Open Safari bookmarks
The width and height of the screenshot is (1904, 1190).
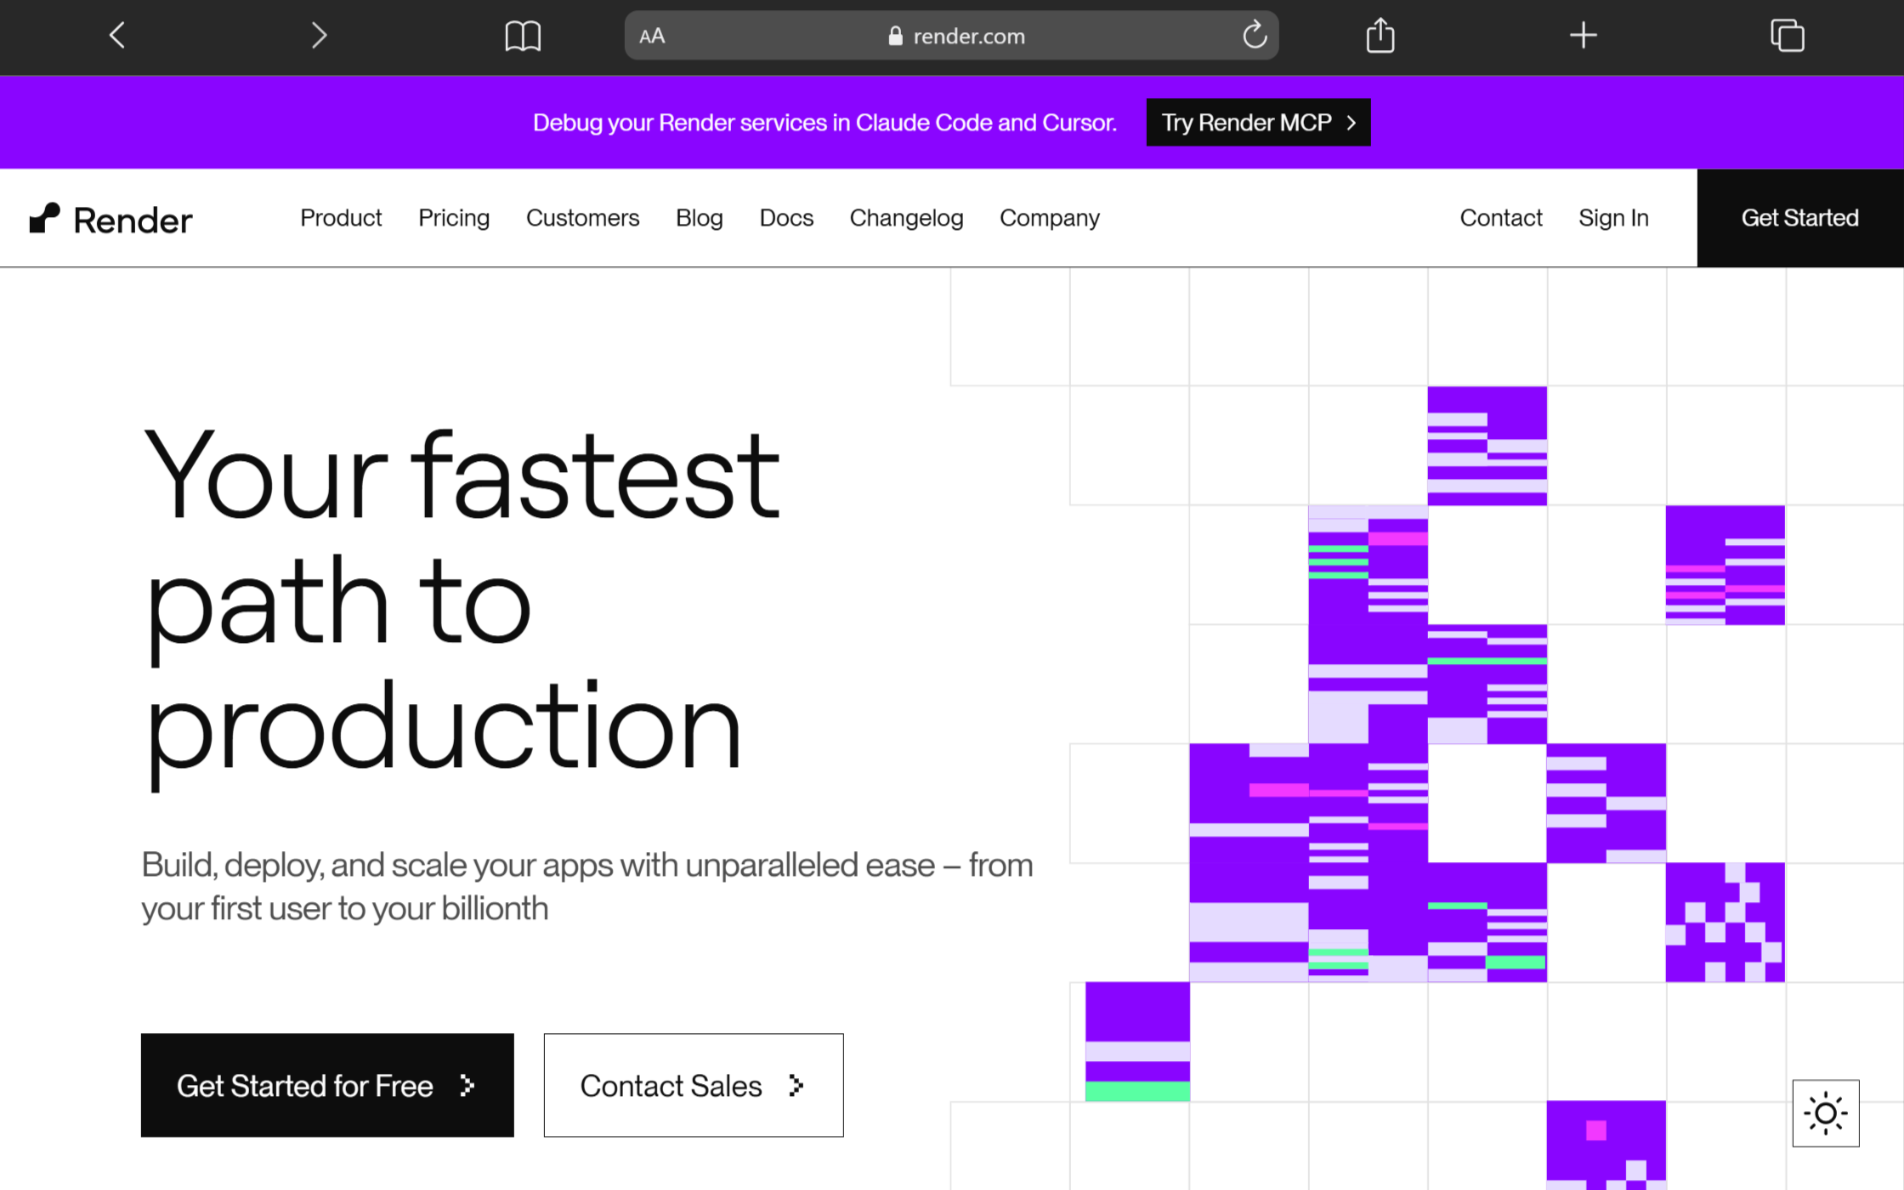tap(523, 35)
